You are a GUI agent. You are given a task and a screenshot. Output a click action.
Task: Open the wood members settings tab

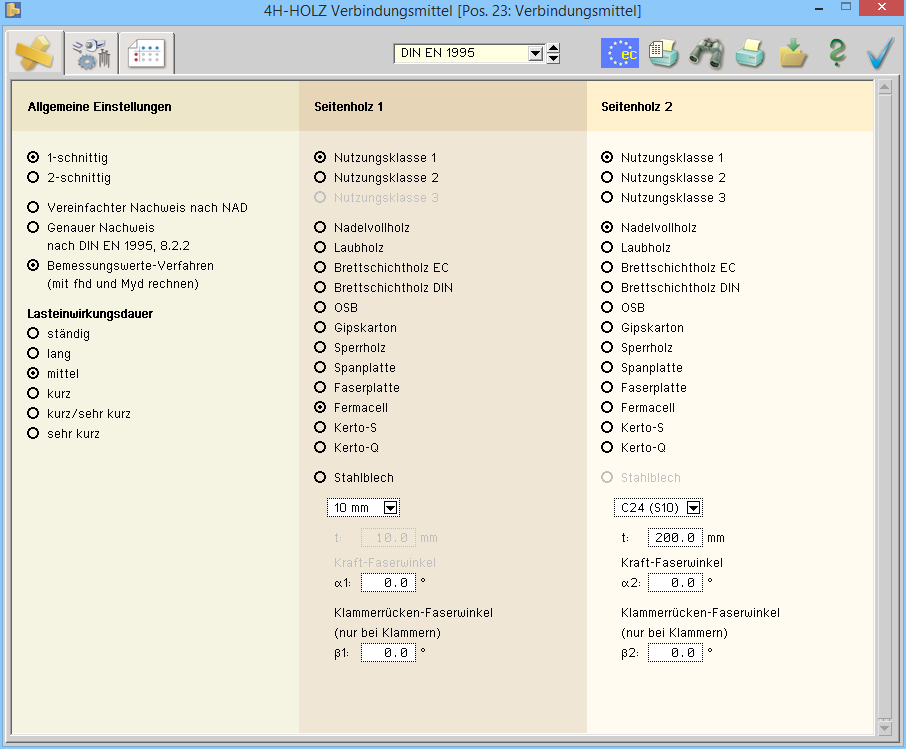coord(35,53)
